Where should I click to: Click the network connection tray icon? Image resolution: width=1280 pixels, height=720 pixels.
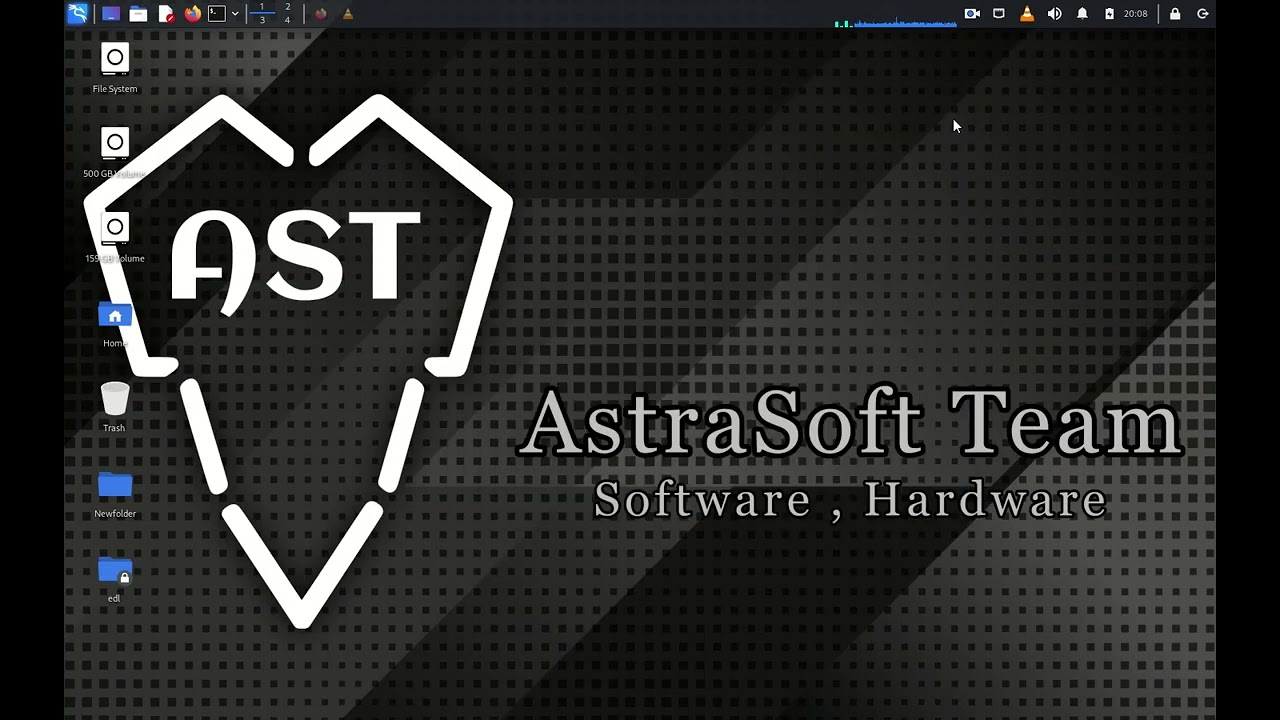[x=999, y=14]
